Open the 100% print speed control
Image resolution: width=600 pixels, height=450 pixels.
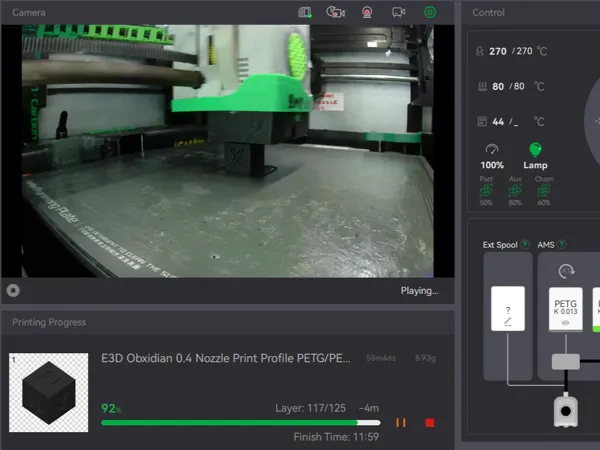492,157
